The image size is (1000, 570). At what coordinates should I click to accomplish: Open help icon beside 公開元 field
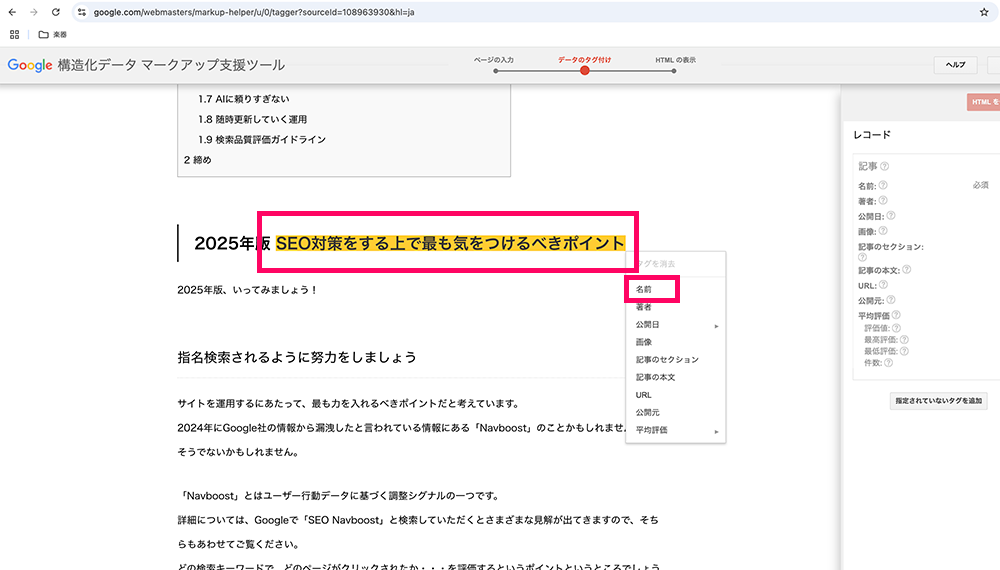point(891,300)
